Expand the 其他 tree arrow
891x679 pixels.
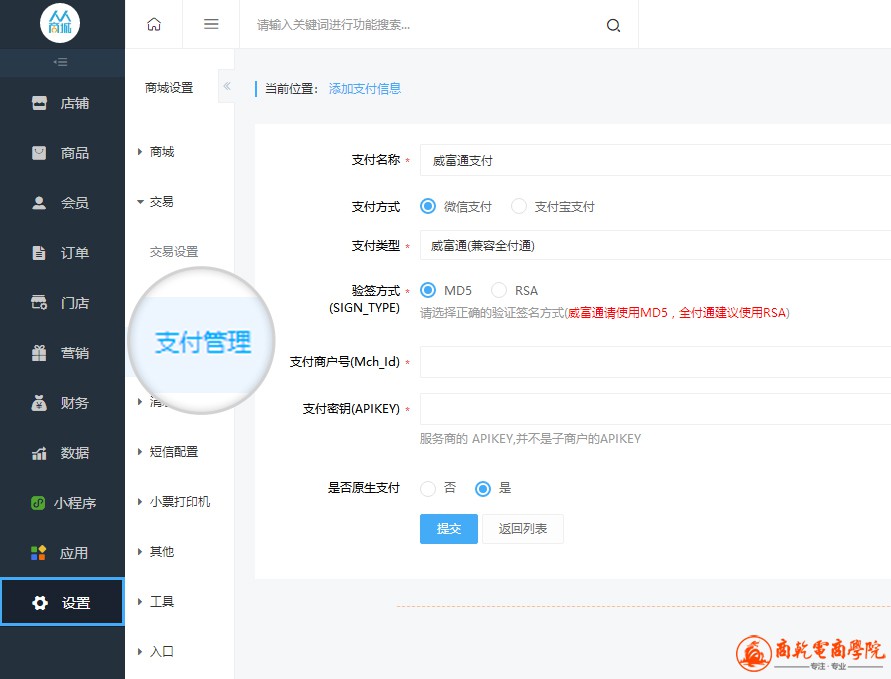point(140,552)
